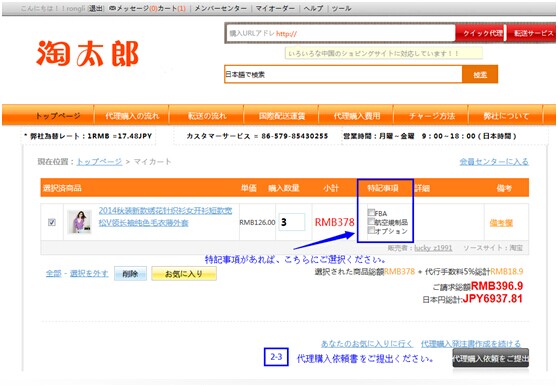Open マイオーダー in top bar

(x=275, y=8)
